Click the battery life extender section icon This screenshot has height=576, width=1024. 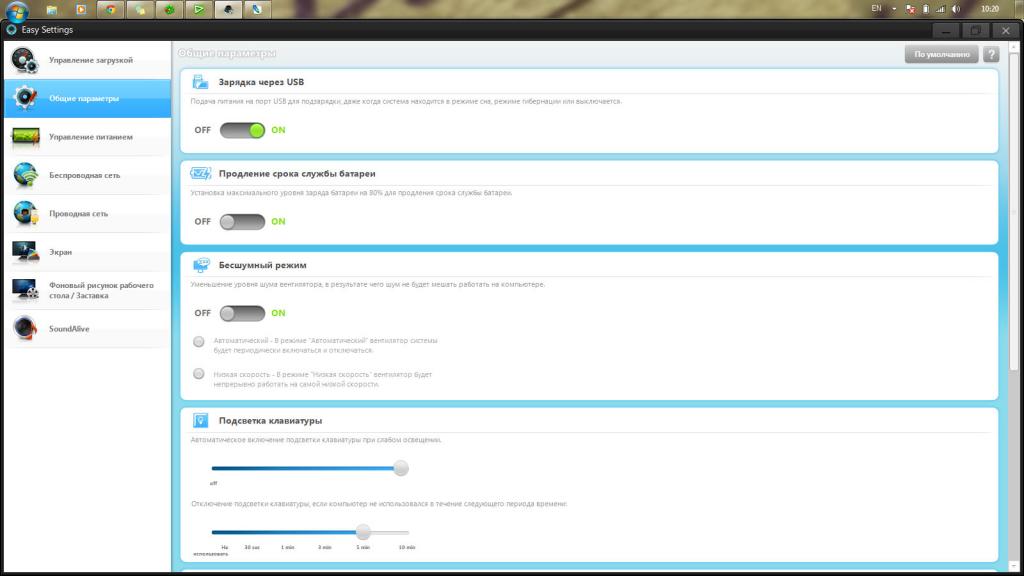(x=200, y=173)
